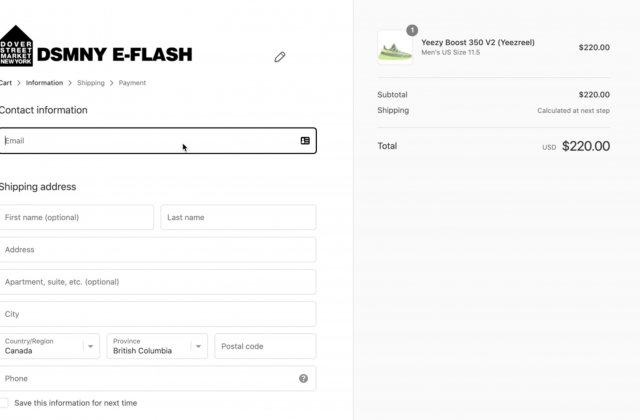This screenshot has width=640, height=420.
Task: Click the Dover Street Market house logo
Action: click(16, 45)
